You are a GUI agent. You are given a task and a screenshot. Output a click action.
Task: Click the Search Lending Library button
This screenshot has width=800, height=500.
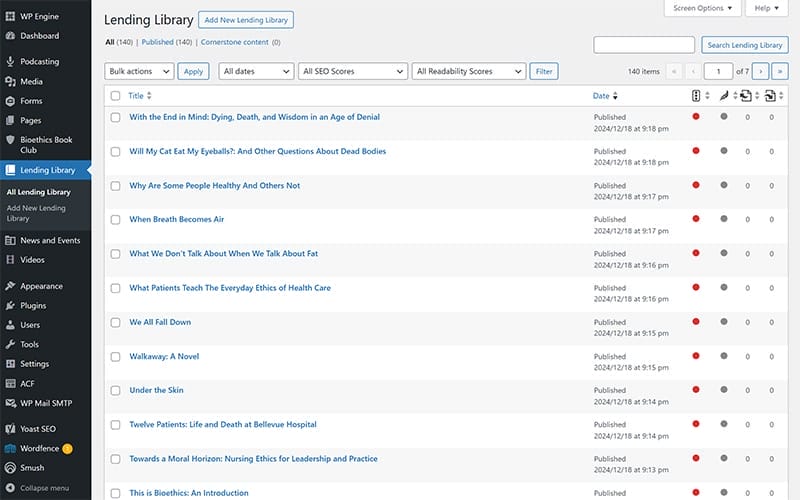click(x=745, y=45)
